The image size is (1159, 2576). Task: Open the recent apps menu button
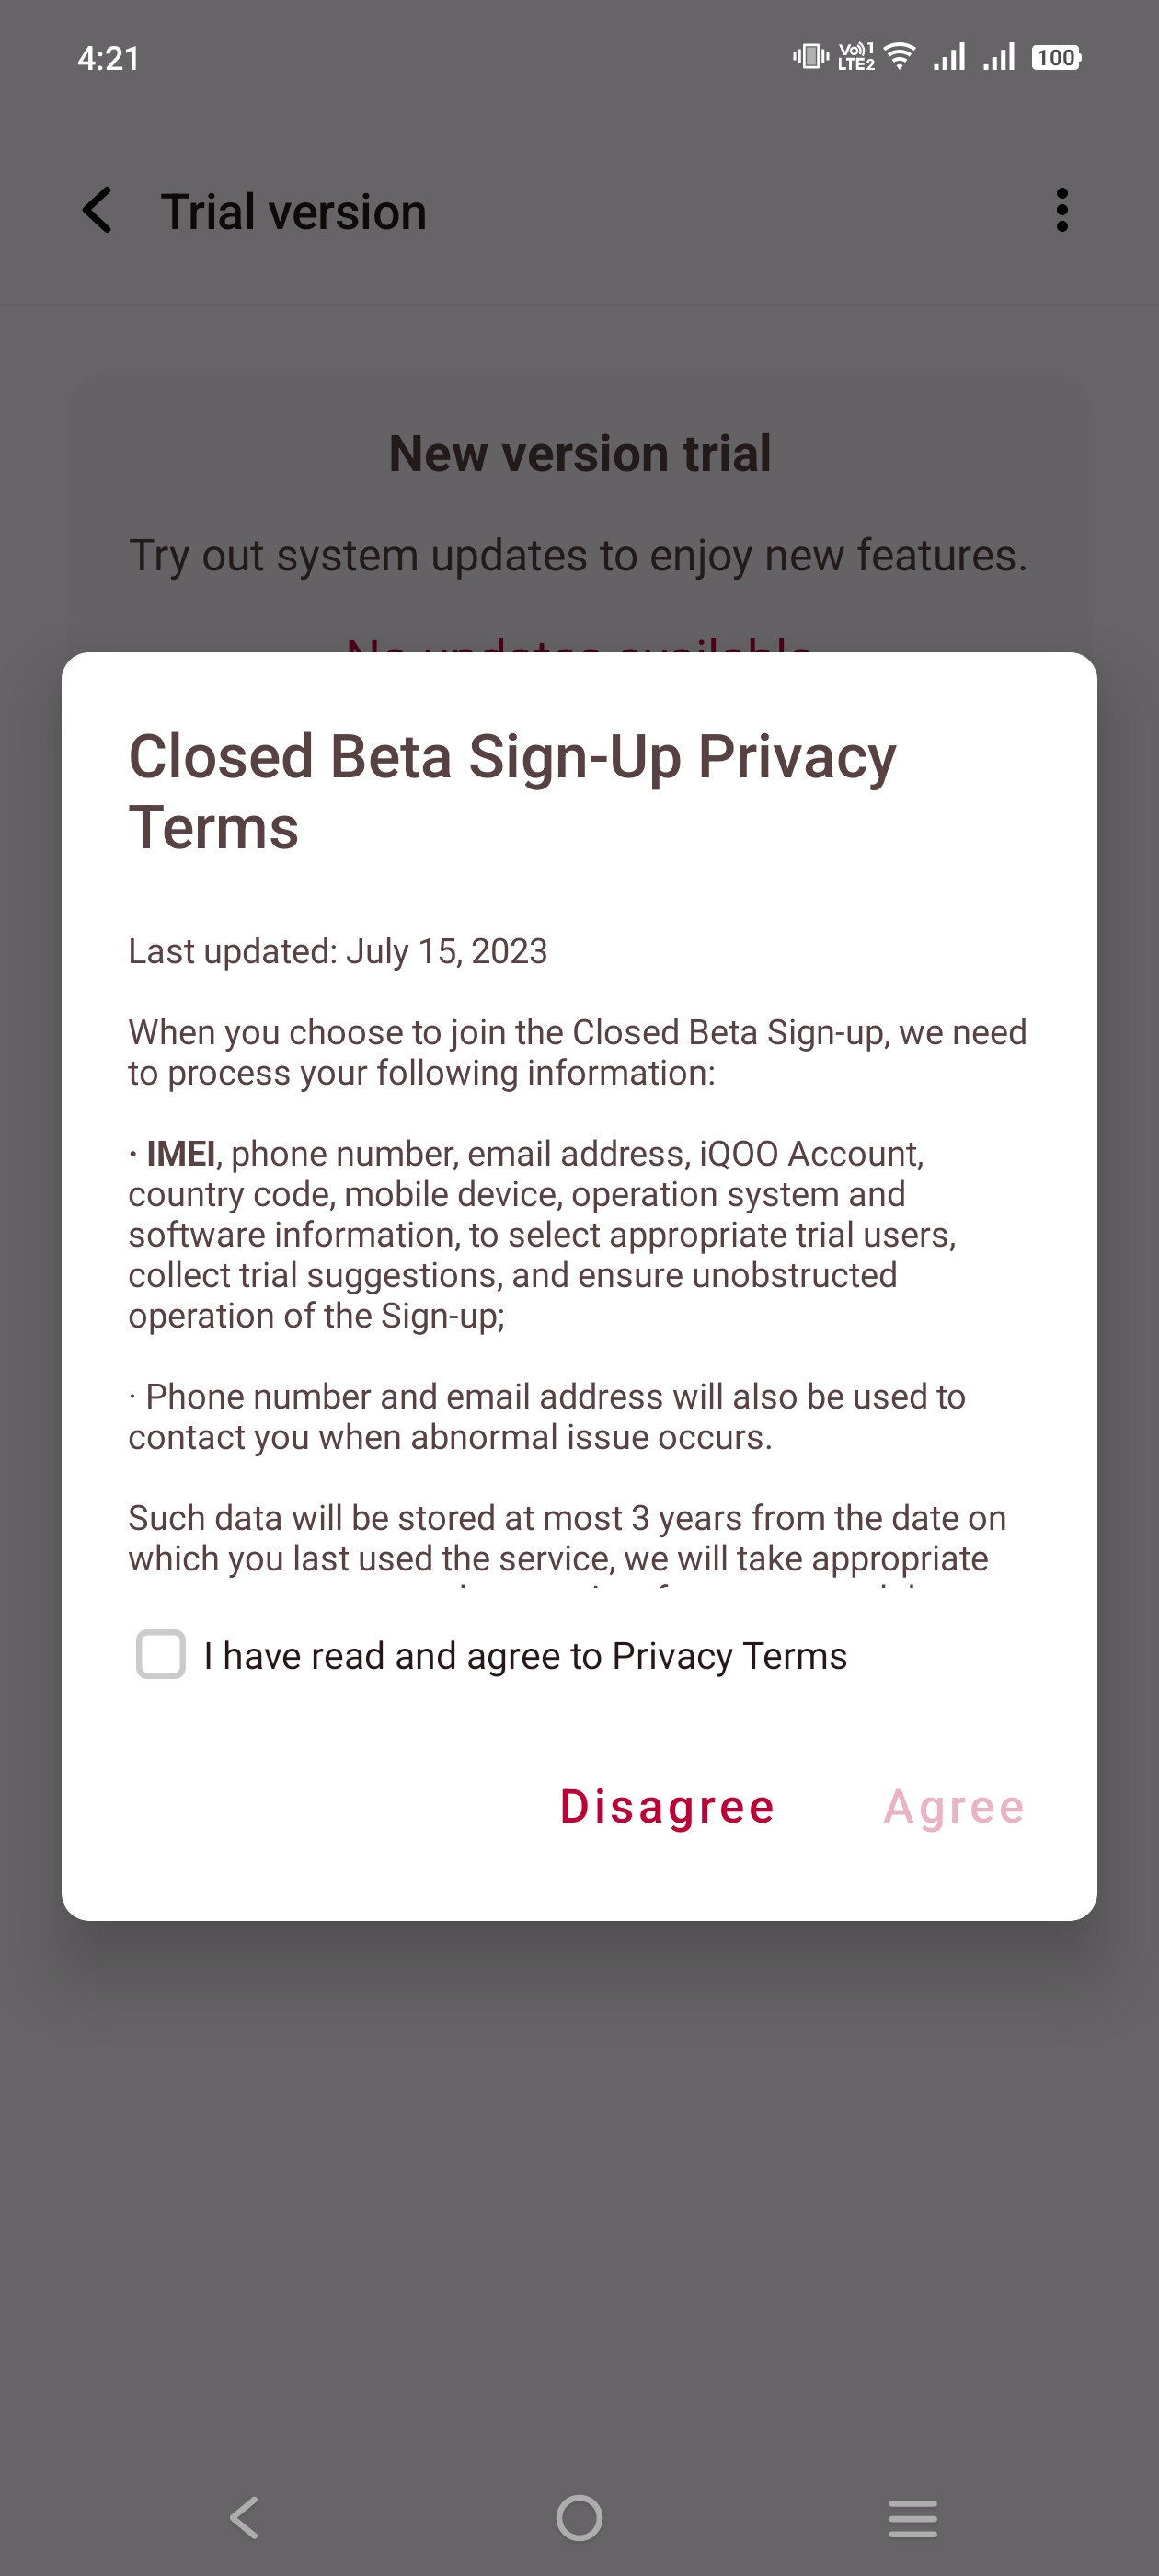(913, 2517)
